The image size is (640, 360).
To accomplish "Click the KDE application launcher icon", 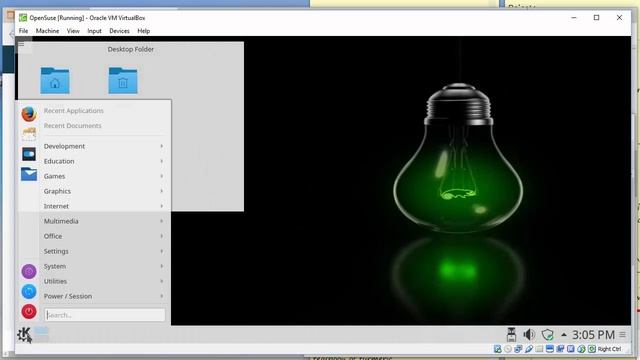I will pyautogui.click(x=24, y=335).
